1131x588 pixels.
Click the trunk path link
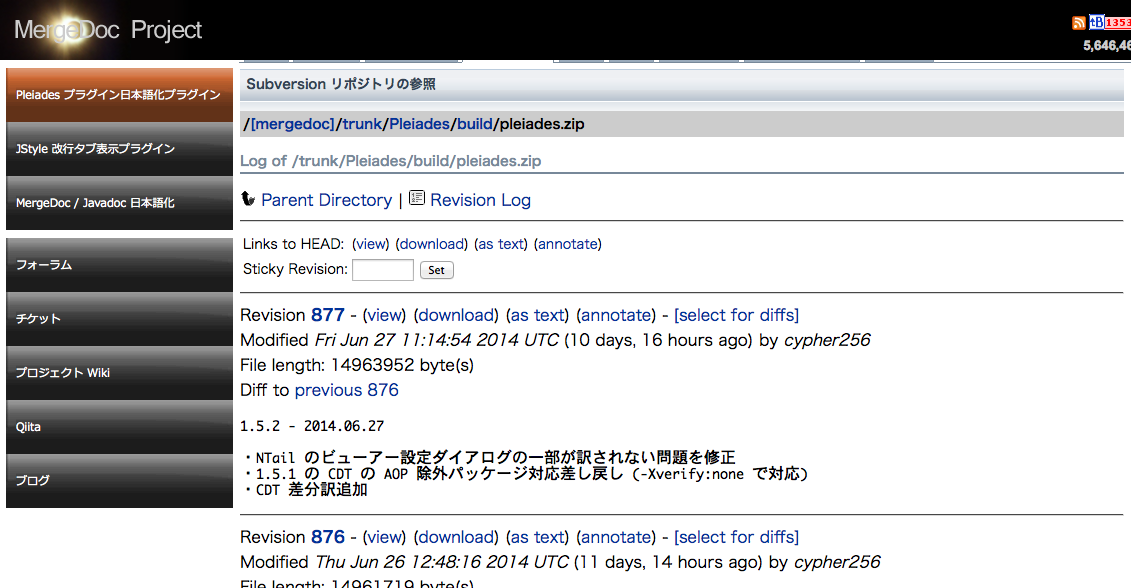point(362,124)
